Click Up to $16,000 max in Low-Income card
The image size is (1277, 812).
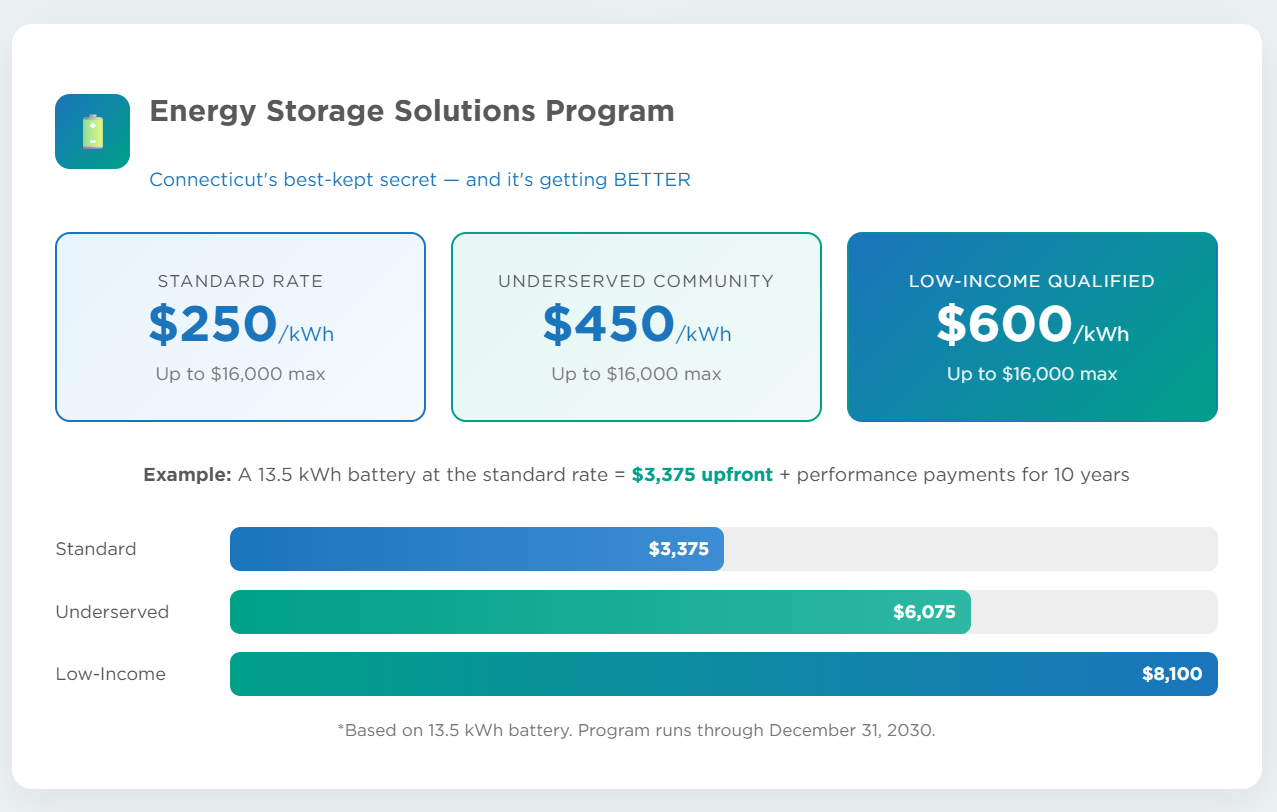1031,374
